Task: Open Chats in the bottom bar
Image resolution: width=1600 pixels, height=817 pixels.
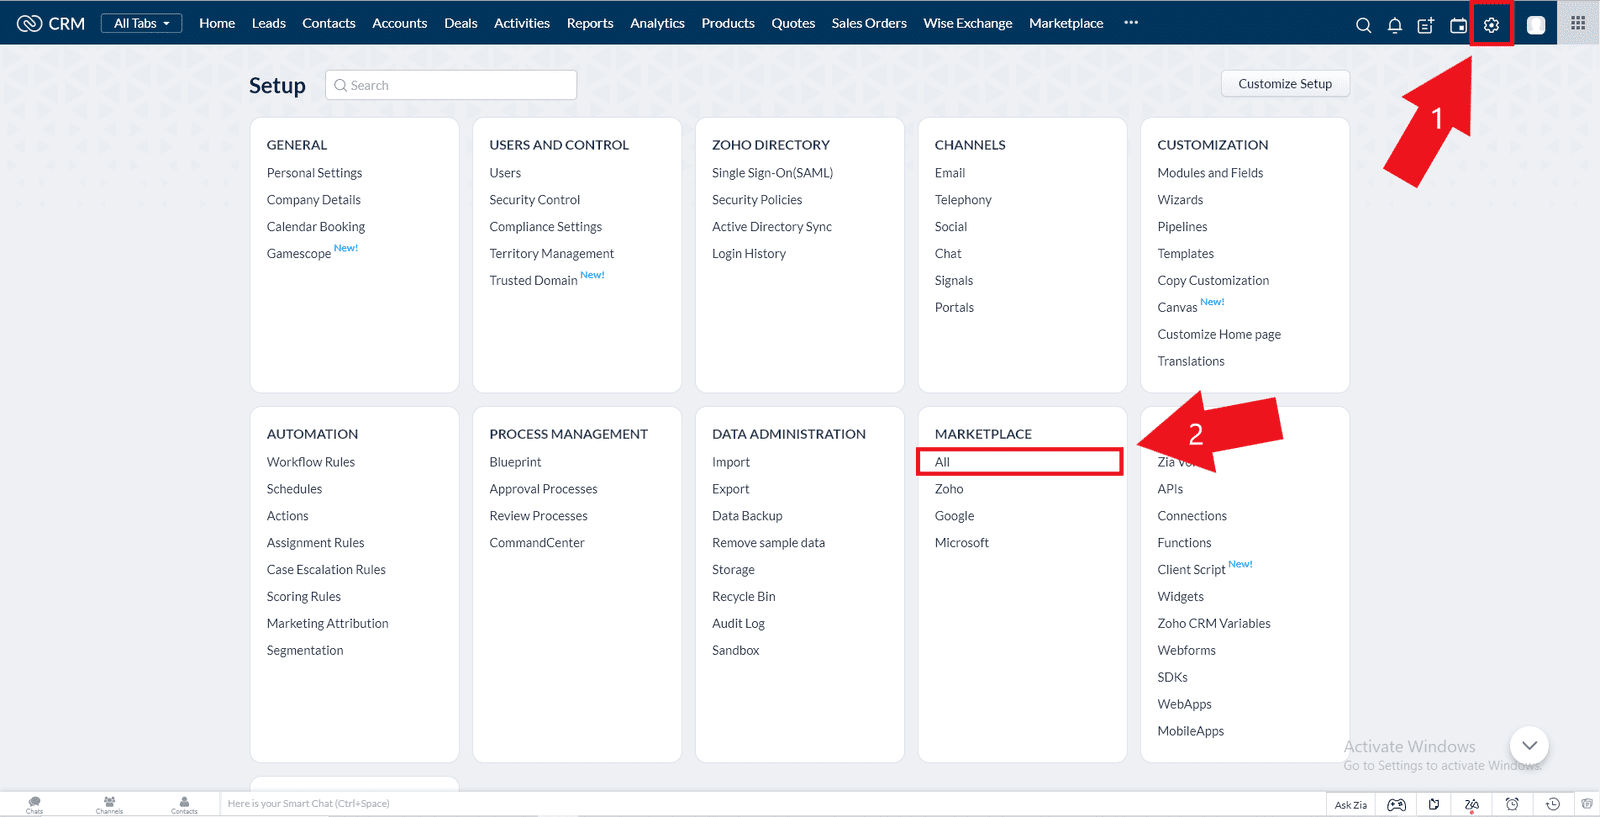Action: click(35, 805)
